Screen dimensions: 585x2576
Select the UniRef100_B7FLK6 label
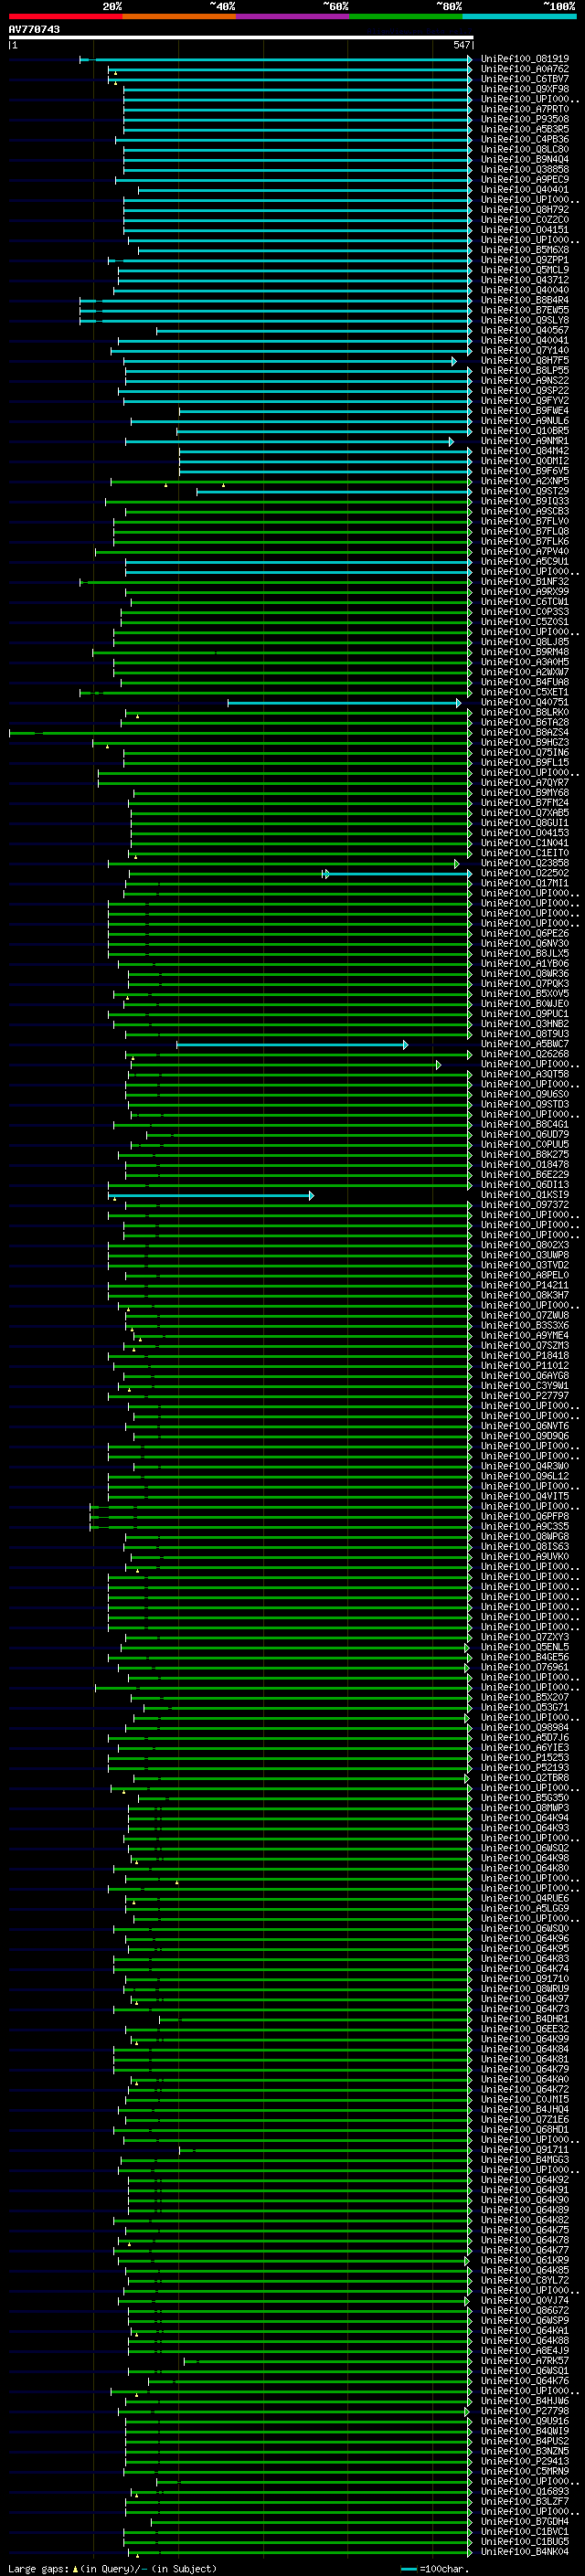525,541
